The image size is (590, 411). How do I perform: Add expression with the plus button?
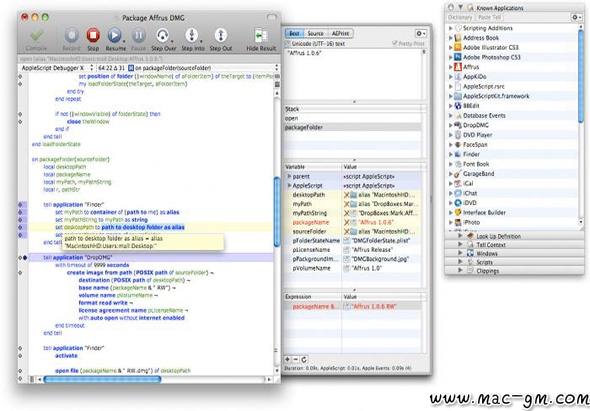pos(287,359)
